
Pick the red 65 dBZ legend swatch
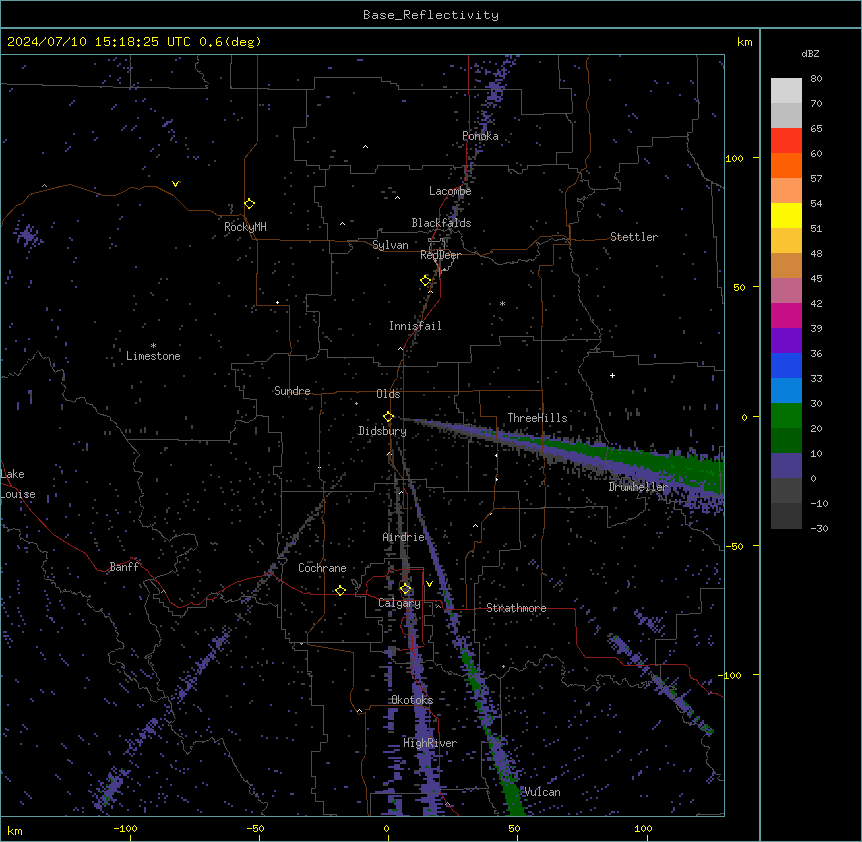[786, 140]
